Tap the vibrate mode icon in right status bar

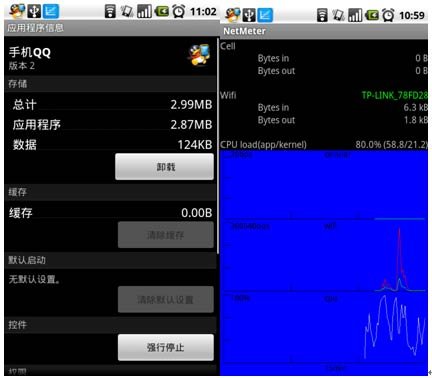click(x=338, y=15)
